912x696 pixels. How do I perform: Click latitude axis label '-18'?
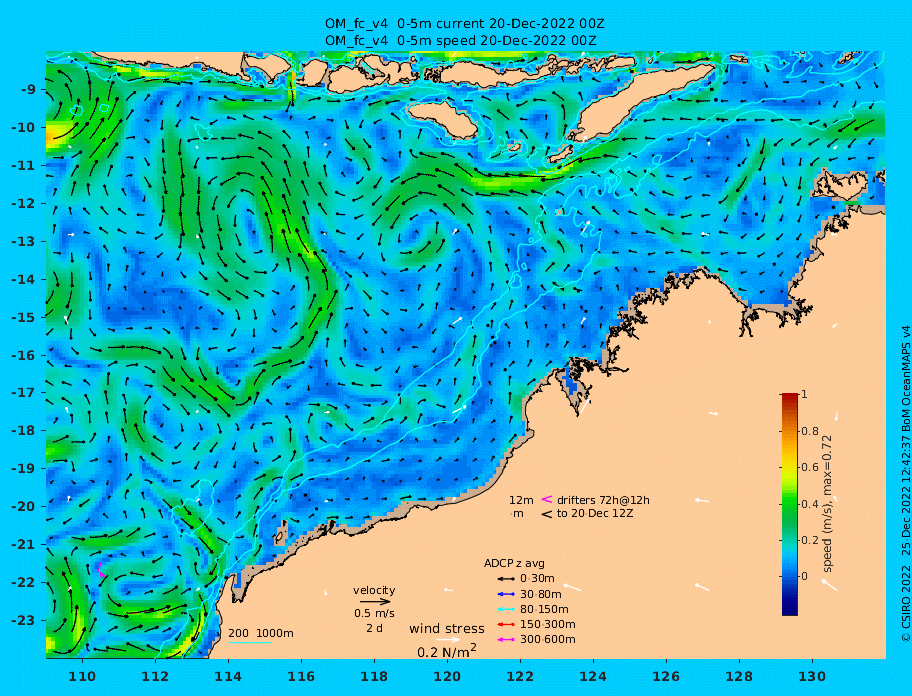(x=23, y=431)
